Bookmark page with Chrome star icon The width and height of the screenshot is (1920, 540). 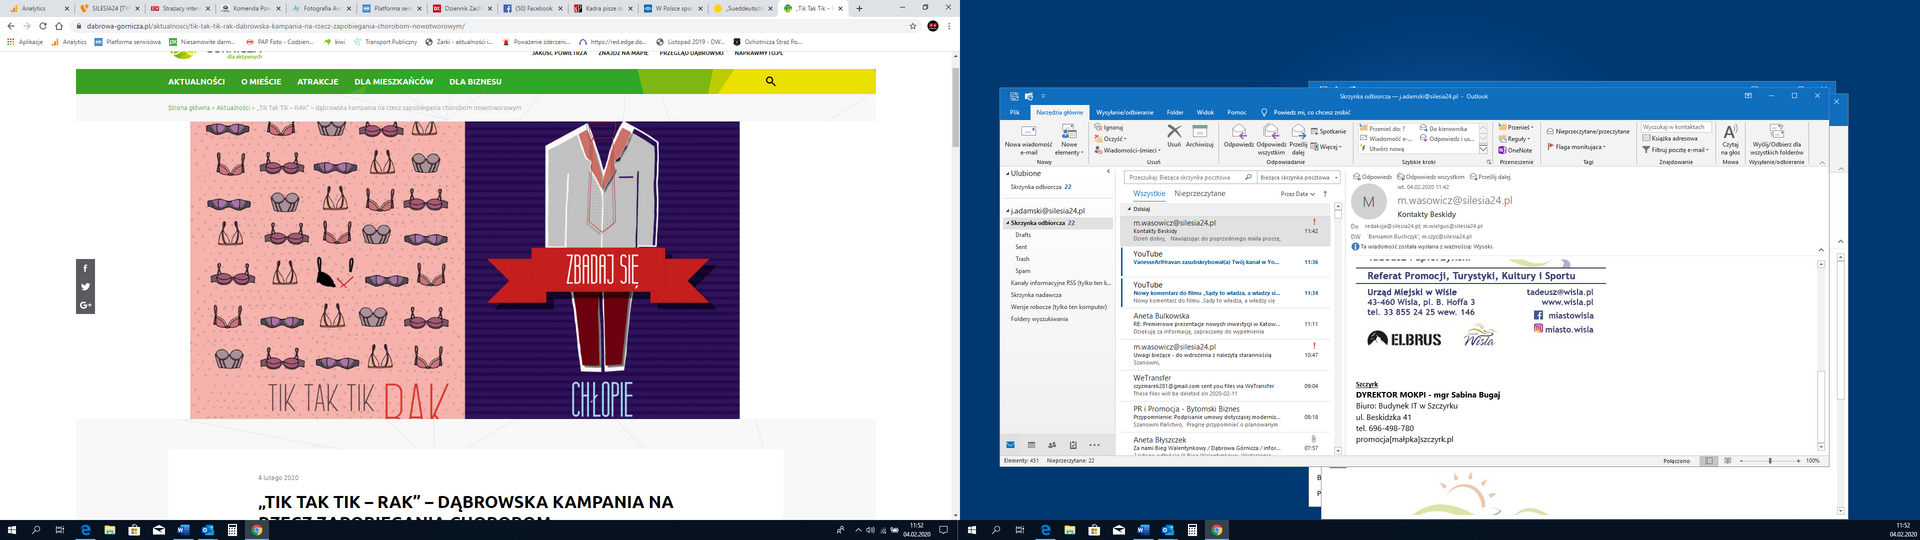(x=913, y=26)
